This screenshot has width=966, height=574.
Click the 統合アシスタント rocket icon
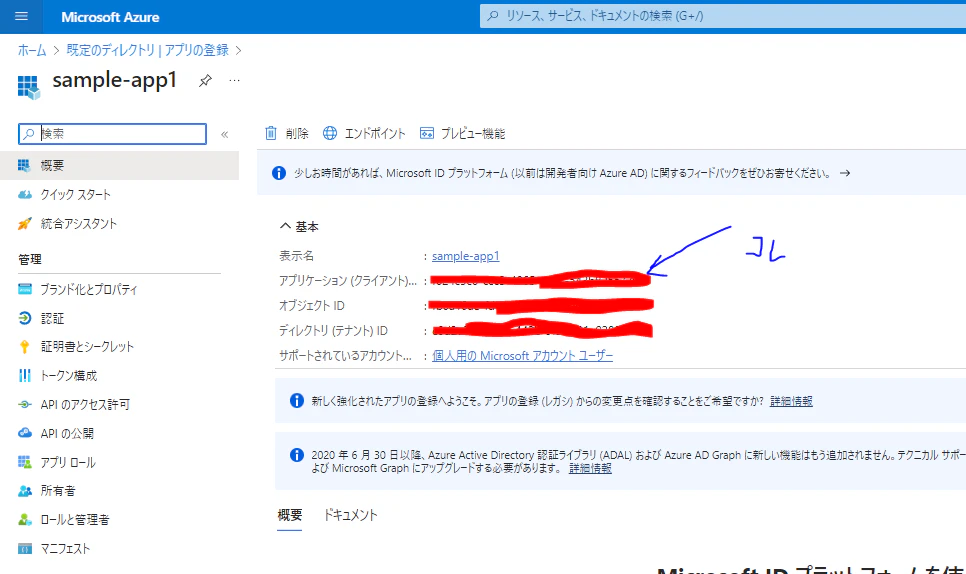tap(25, 224)
